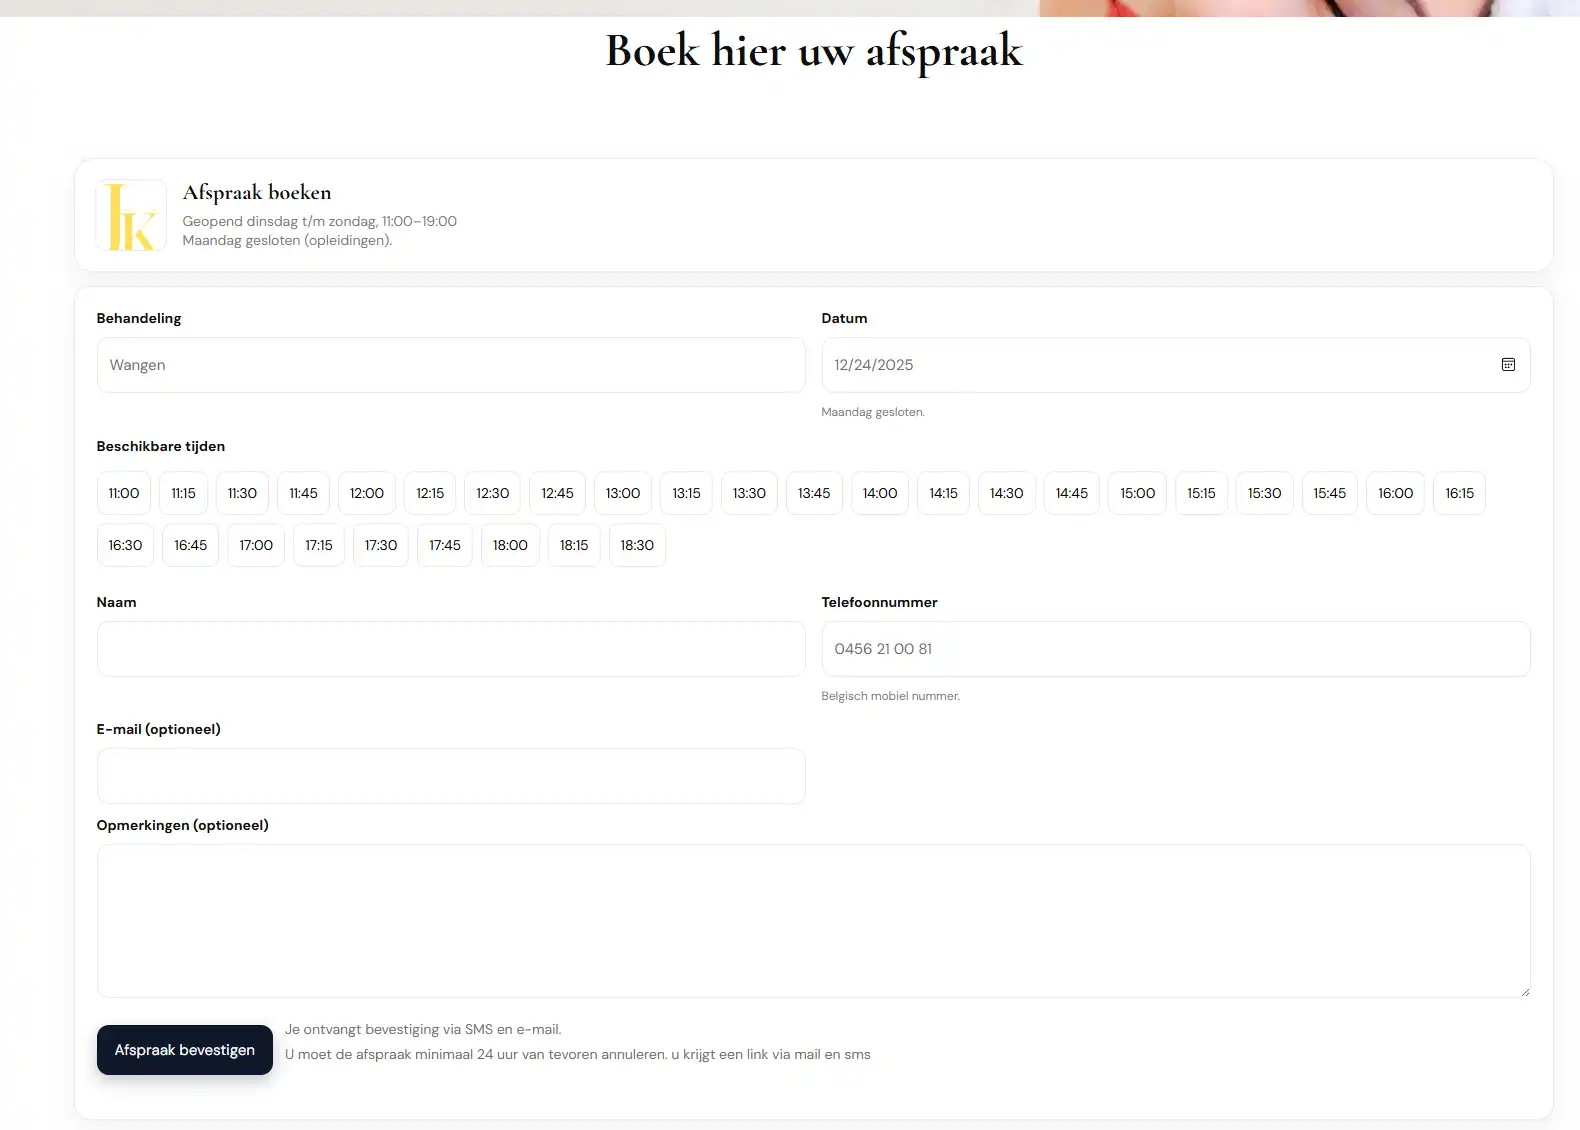
Task: Click the Datum field showing 12/24/2025
Action: (1150, 365)
